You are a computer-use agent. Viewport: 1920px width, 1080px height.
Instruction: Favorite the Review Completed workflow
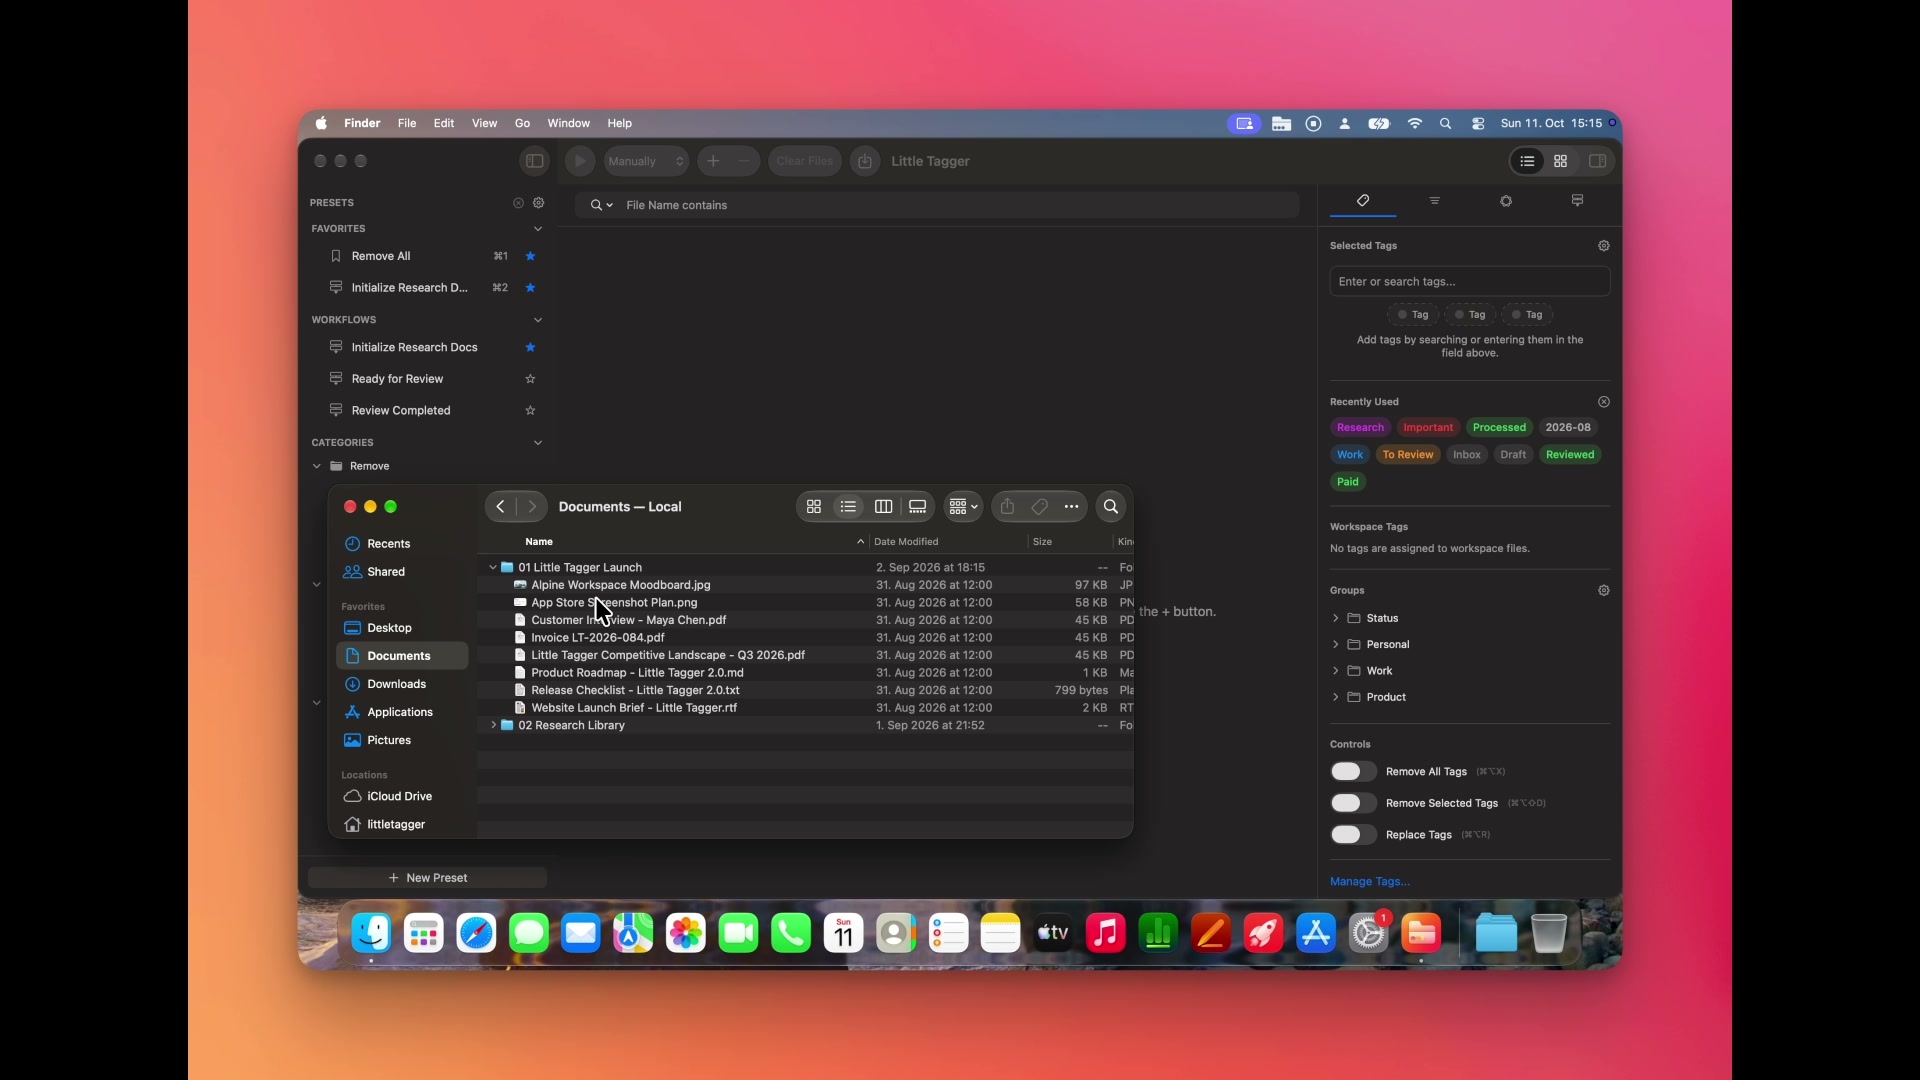coord(531,411)
